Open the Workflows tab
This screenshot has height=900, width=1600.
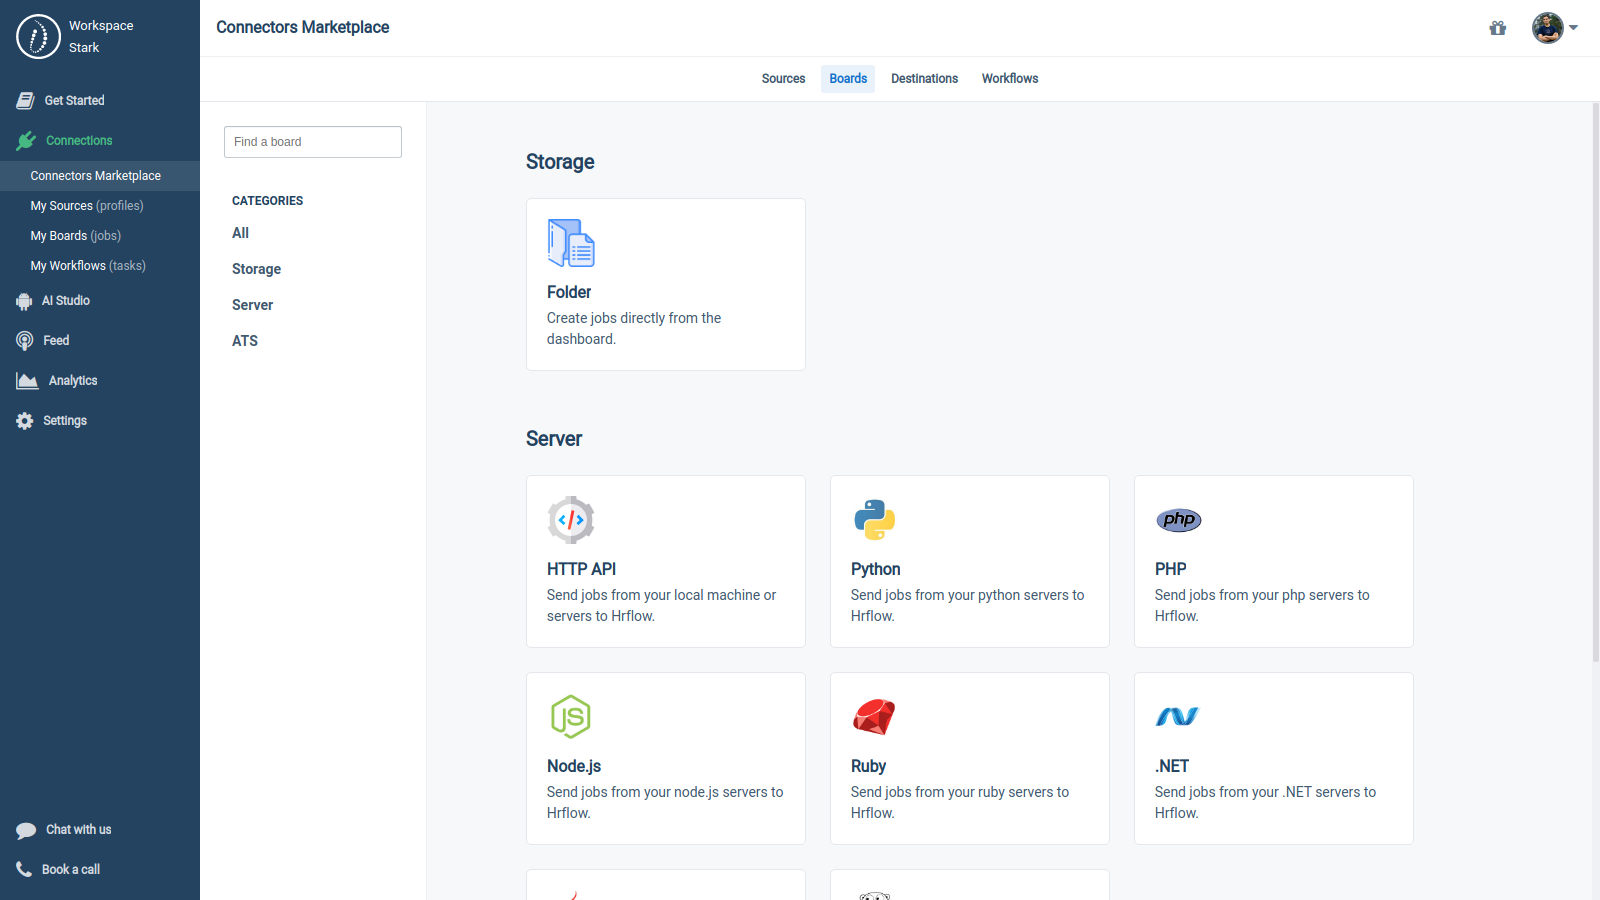1010,79
